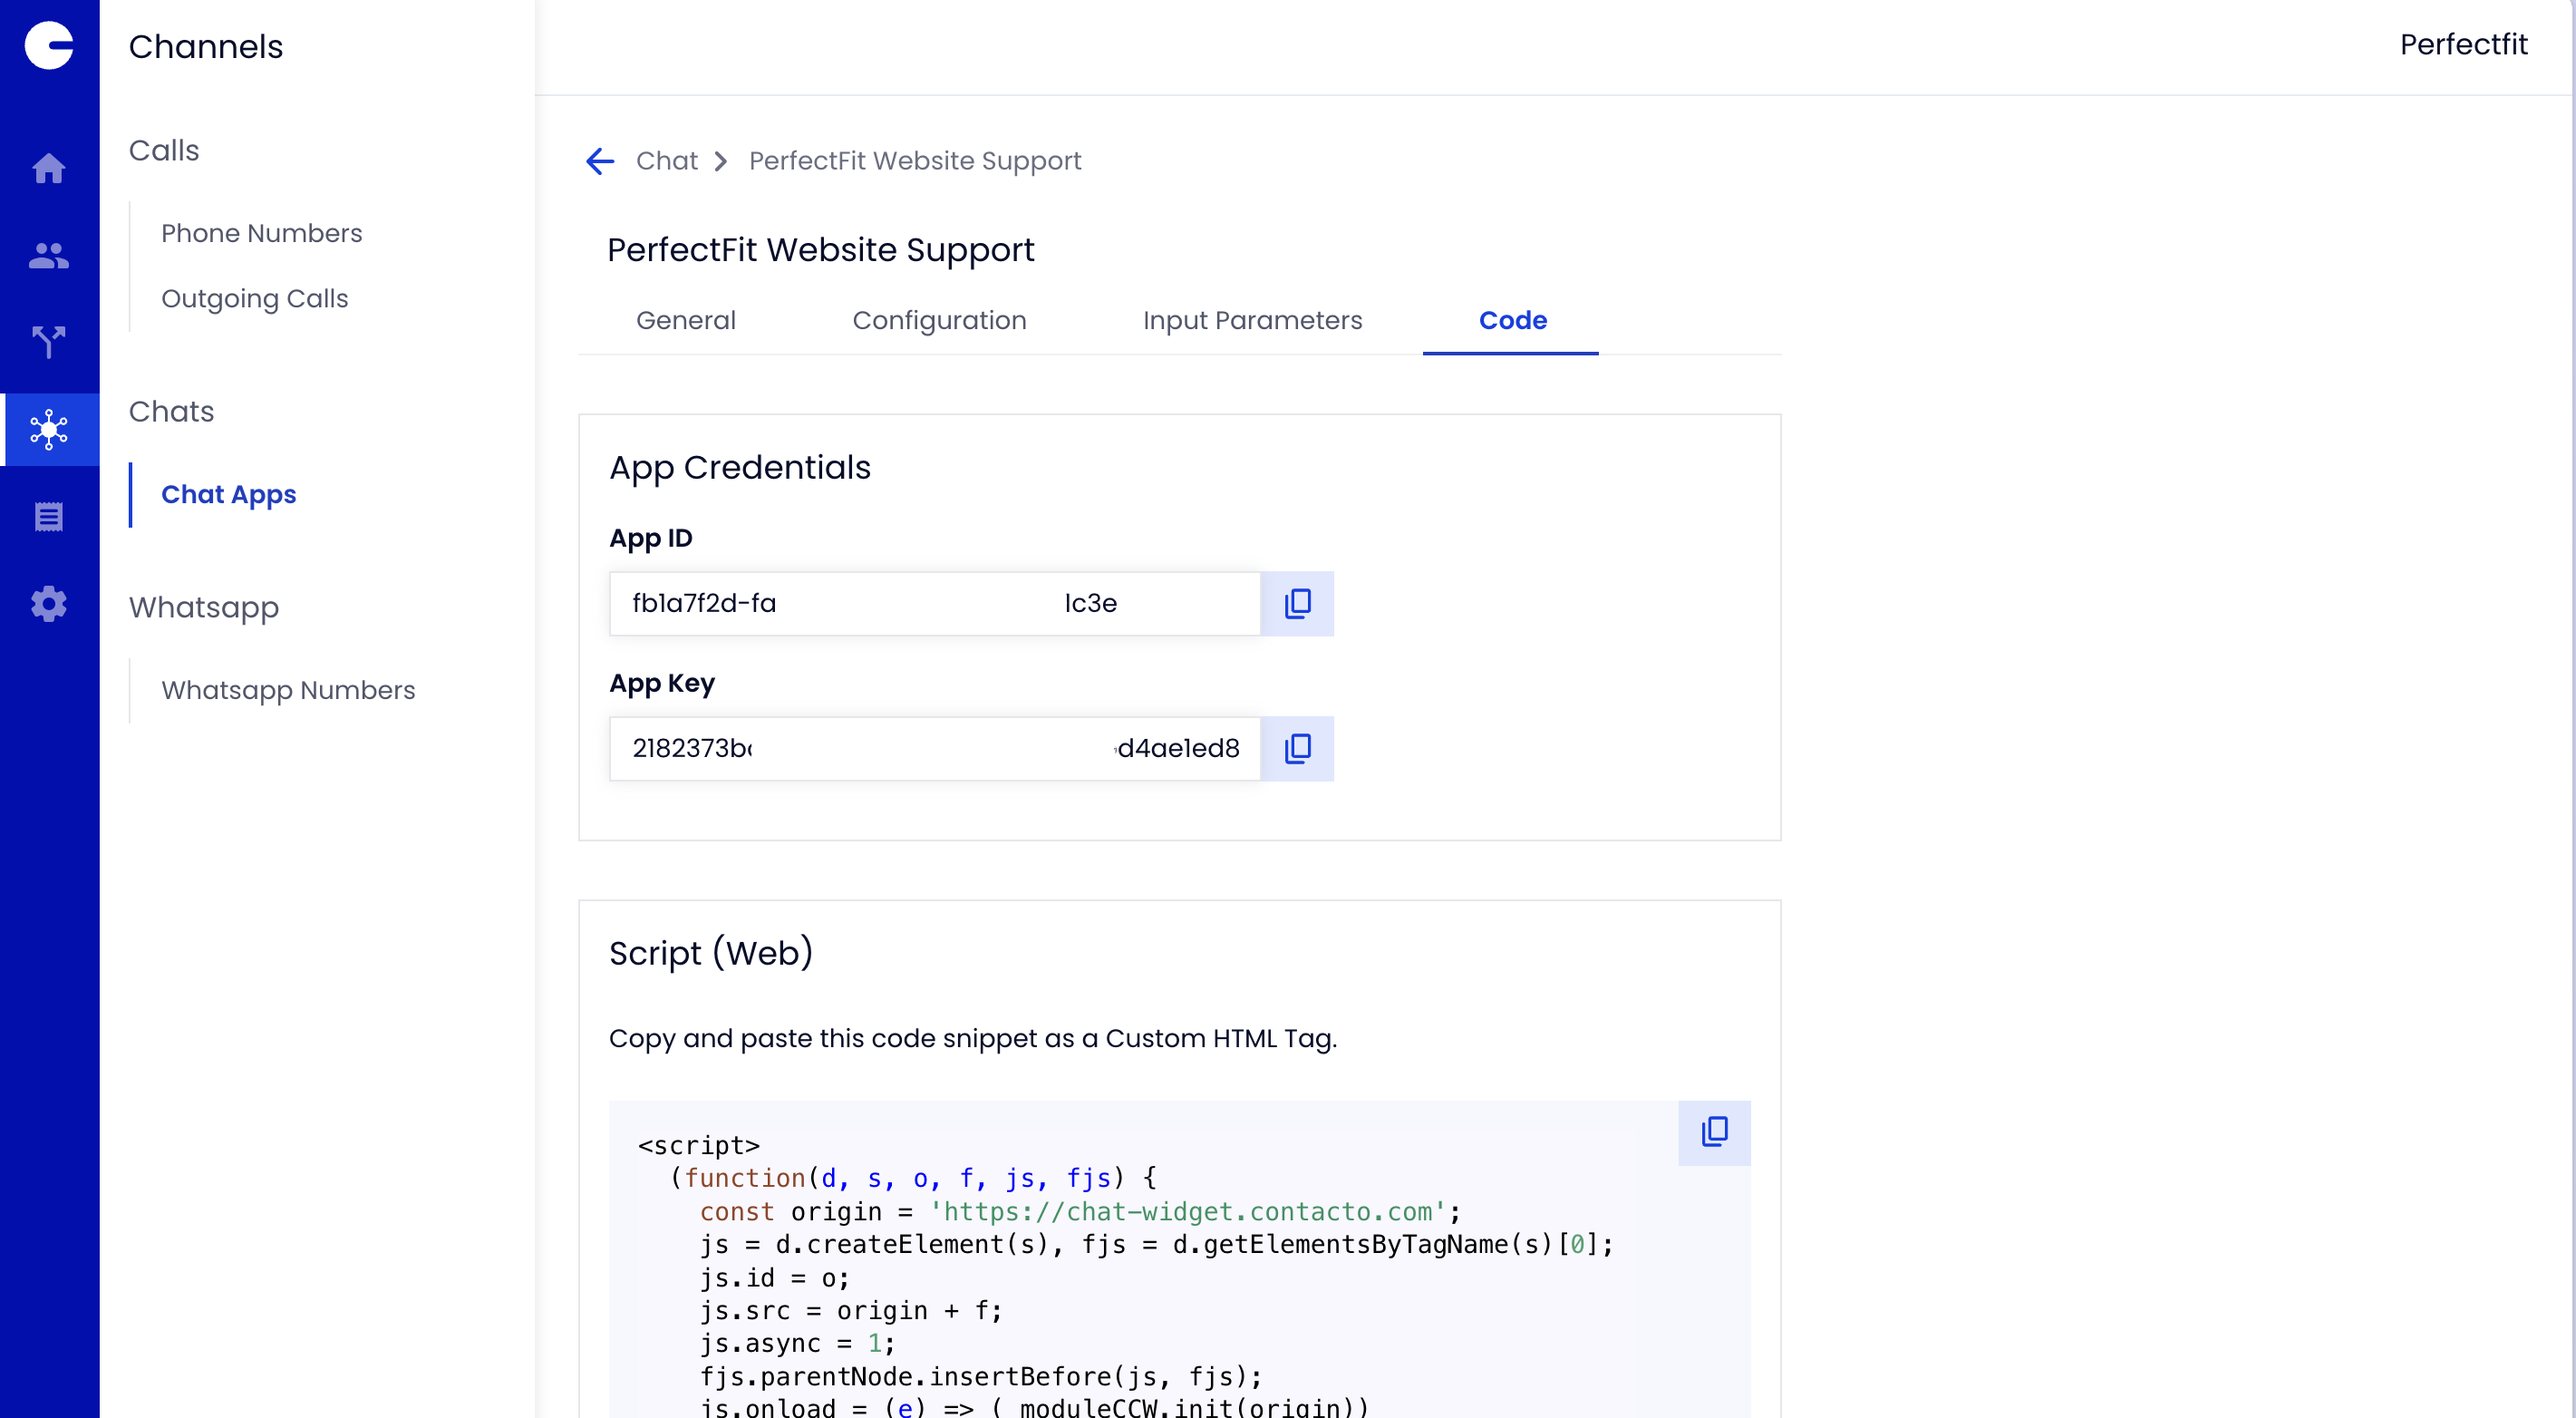The image size is (2576, 1418).
Task: Copy the App Key value
Action: [x=1297, y=748]
